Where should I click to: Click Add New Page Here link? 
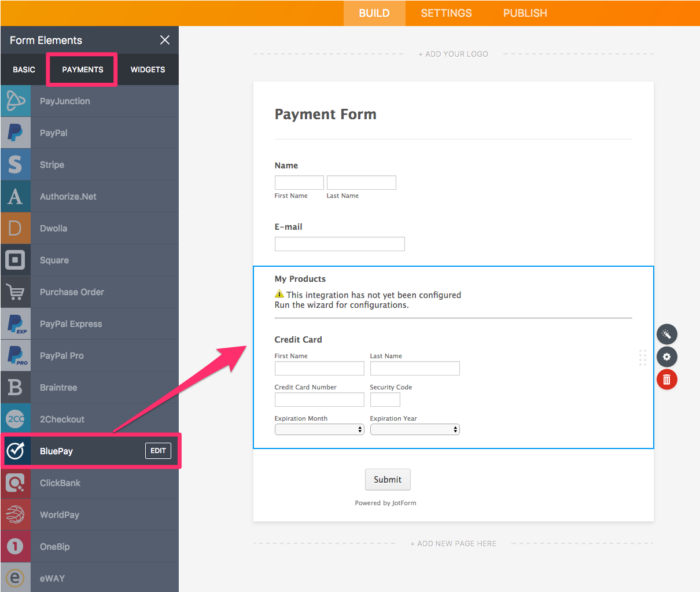pos(453,543)
